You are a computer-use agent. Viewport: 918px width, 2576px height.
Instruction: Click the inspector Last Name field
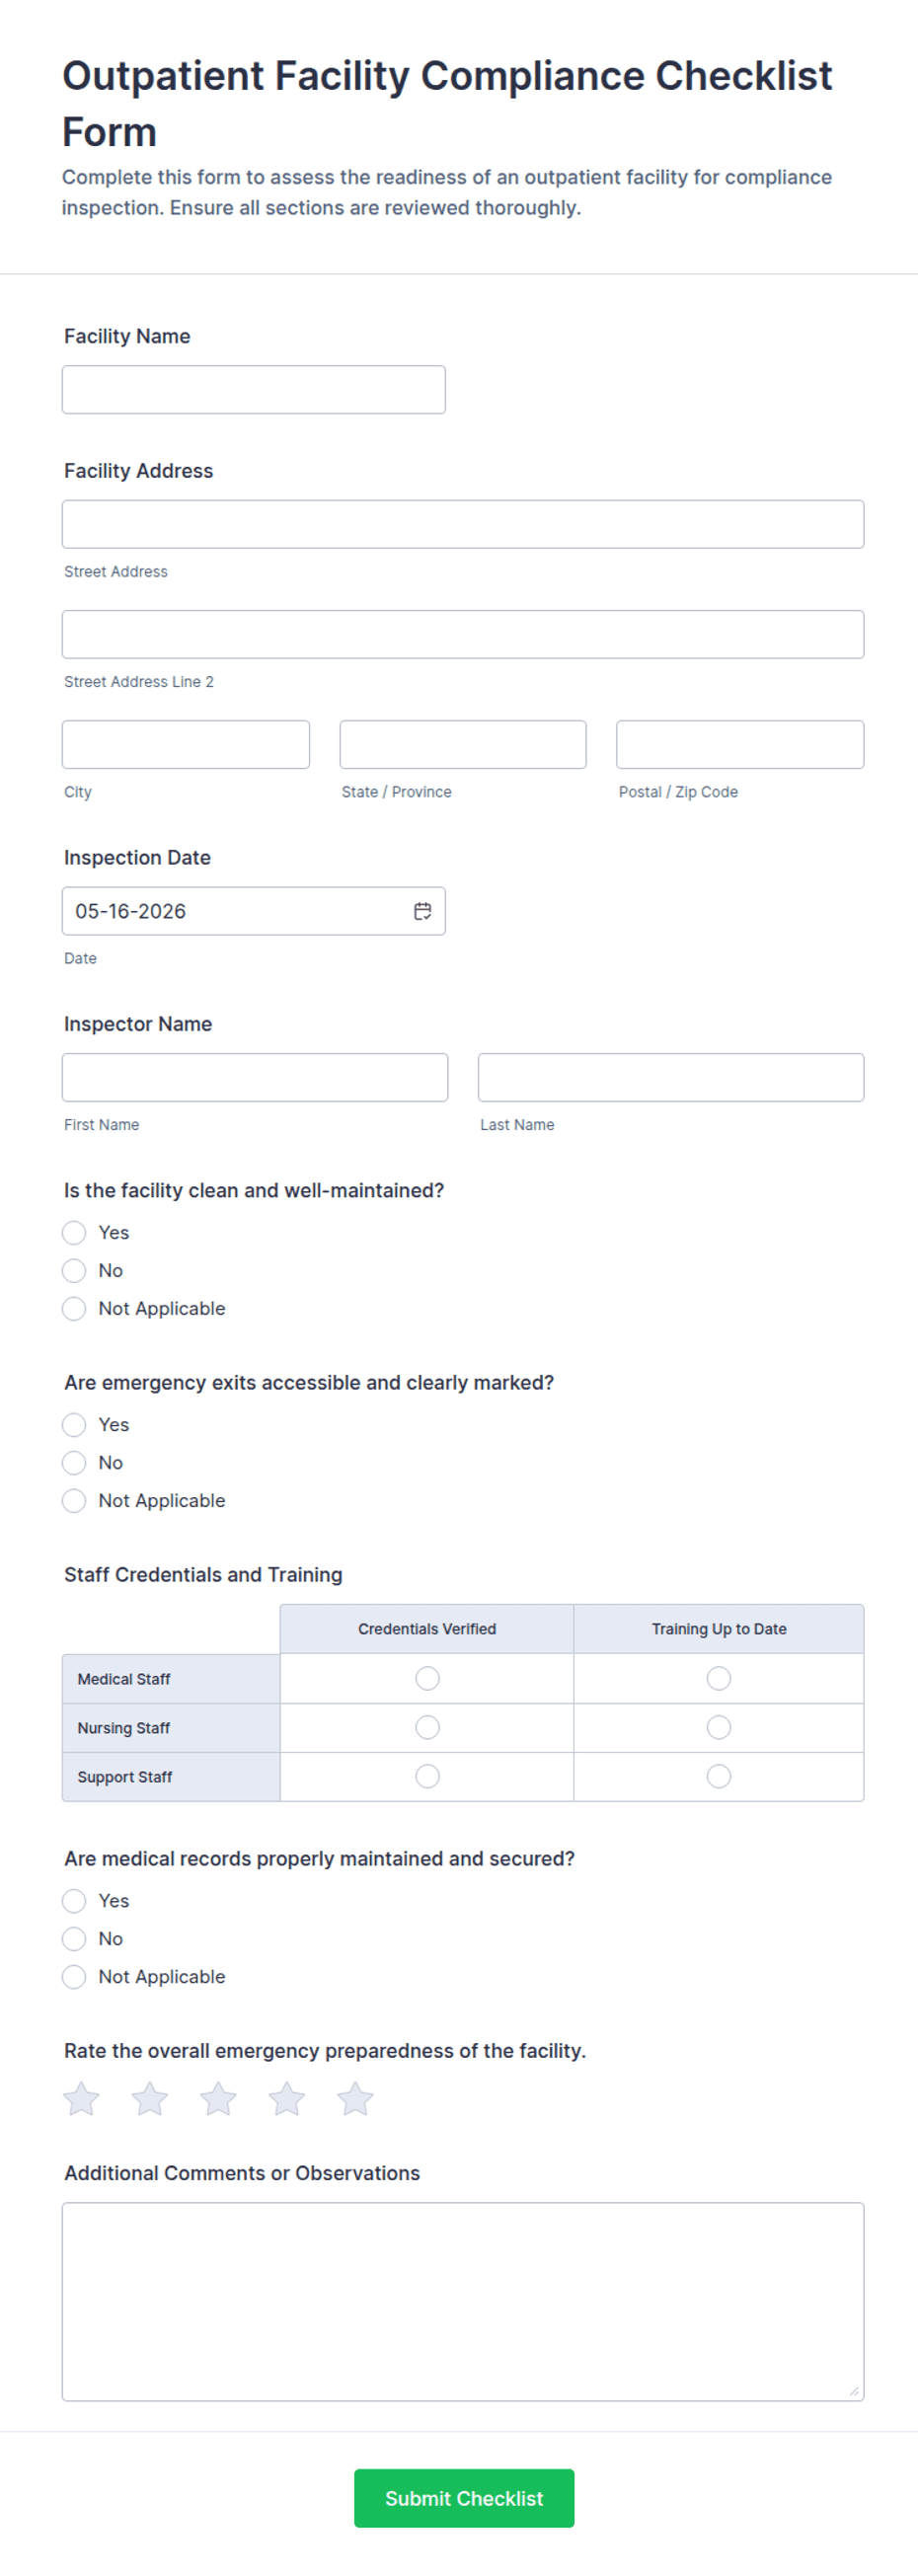[671, 1078]
